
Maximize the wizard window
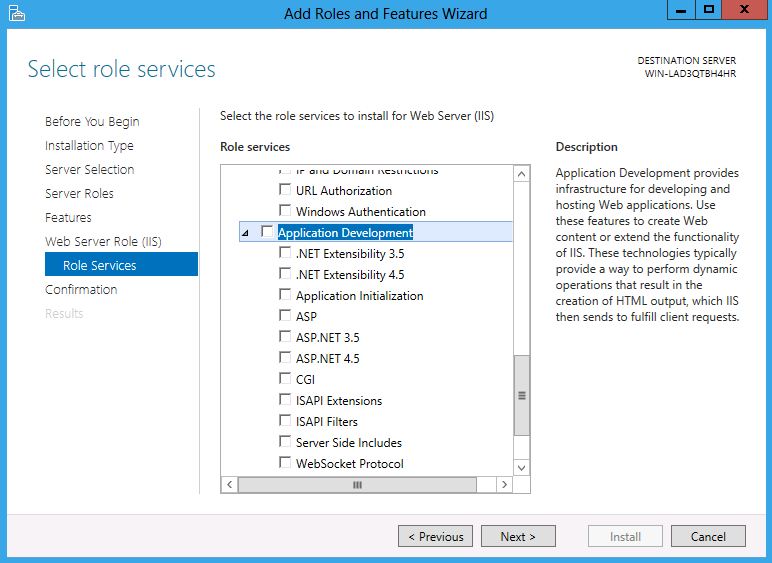point(708,10)
